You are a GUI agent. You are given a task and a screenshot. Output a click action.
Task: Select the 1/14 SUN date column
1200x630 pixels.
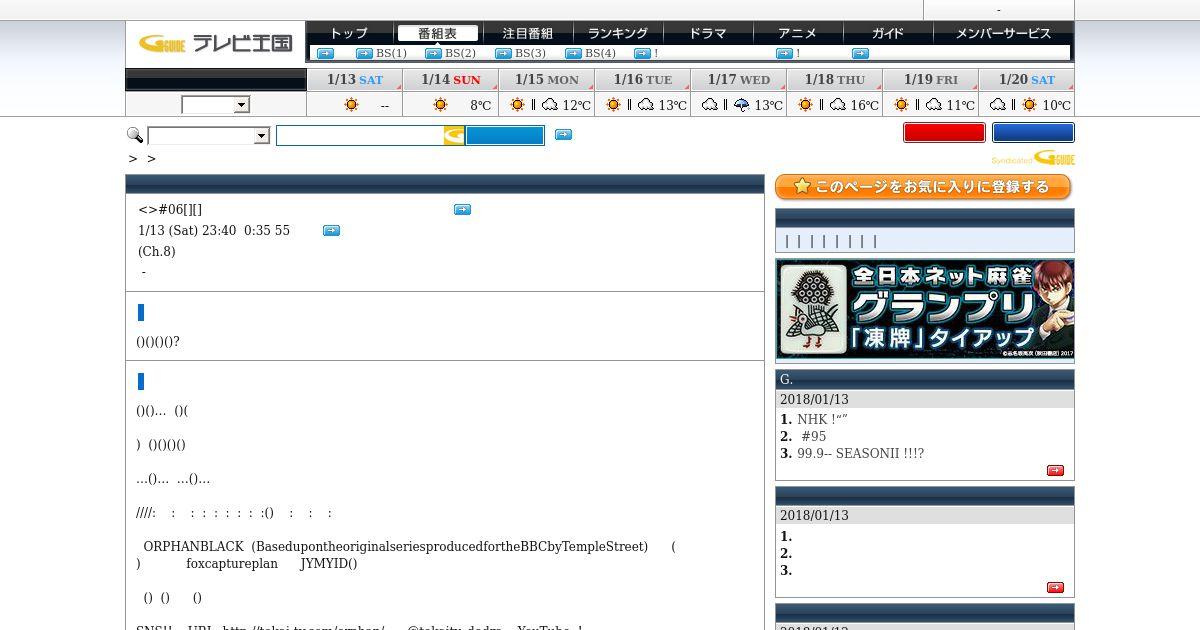pos(450,80)
